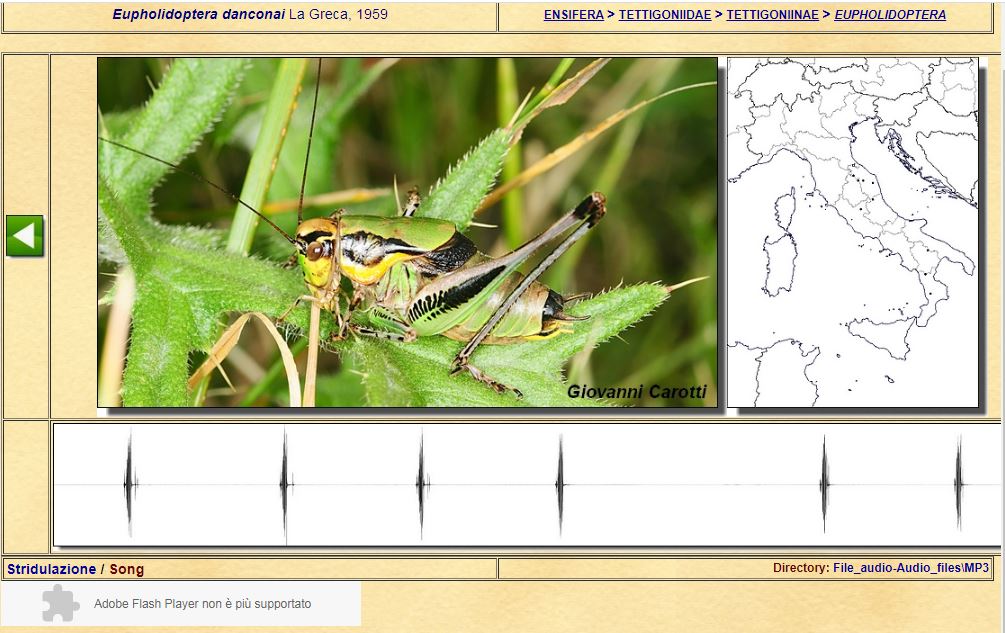This screenshot has width=1005, height=633.
Task: Click the La Greca, 1959 author text
Action: tap(338, 15)
